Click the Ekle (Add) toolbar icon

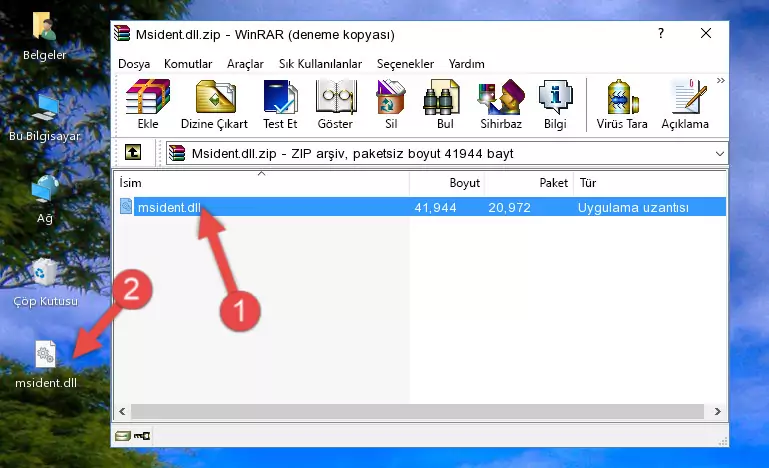[148, 104]
